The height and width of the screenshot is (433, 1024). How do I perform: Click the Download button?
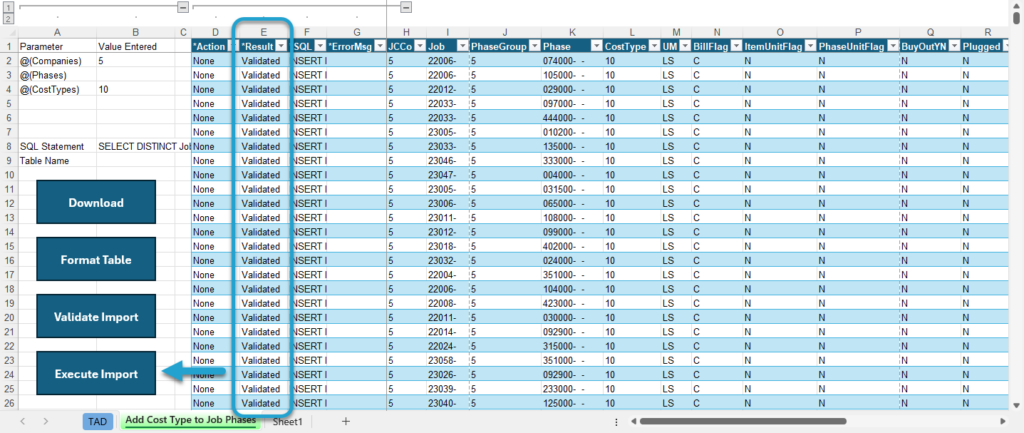coord(96,202)
